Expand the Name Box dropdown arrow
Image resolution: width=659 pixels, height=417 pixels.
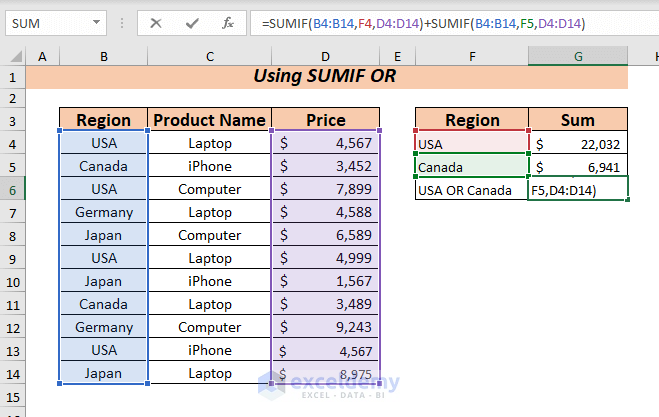[x=95, y=23]
